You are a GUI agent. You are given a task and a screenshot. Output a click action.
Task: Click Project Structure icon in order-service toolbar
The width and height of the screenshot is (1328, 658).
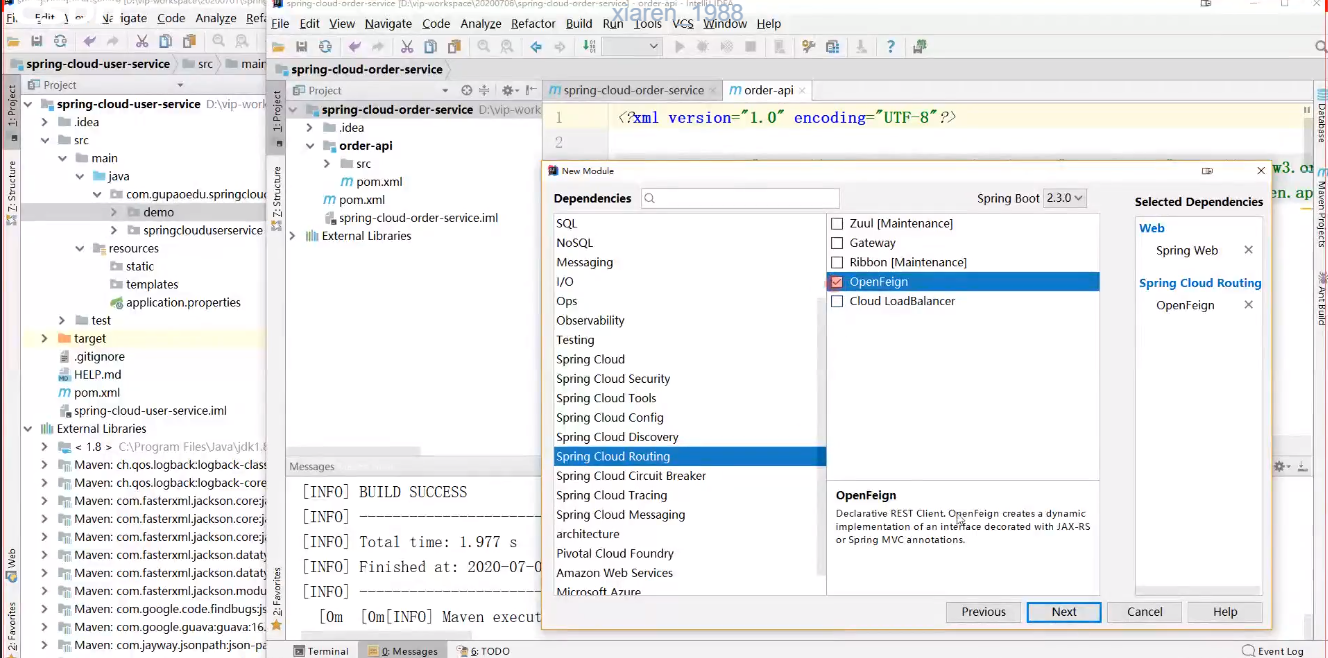(x=832, y=47)
